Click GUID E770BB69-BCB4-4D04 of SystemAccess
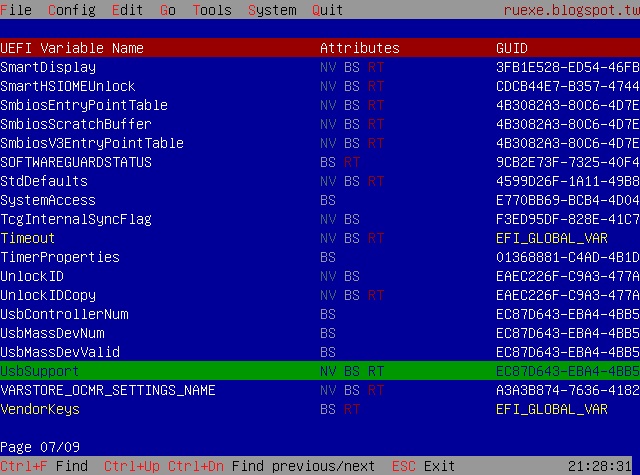640x475 pixels. (568, 200)
